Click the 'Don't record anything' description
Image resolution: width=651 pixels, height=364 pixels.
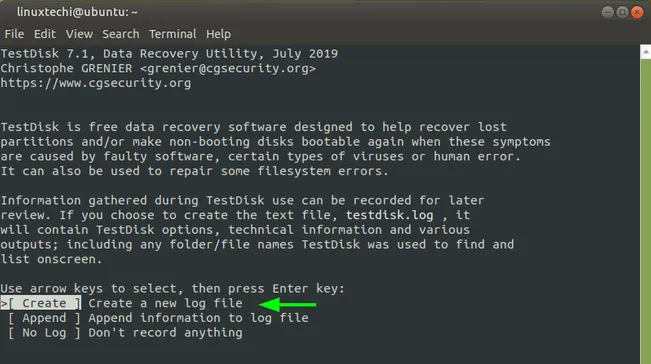[165, 333]
